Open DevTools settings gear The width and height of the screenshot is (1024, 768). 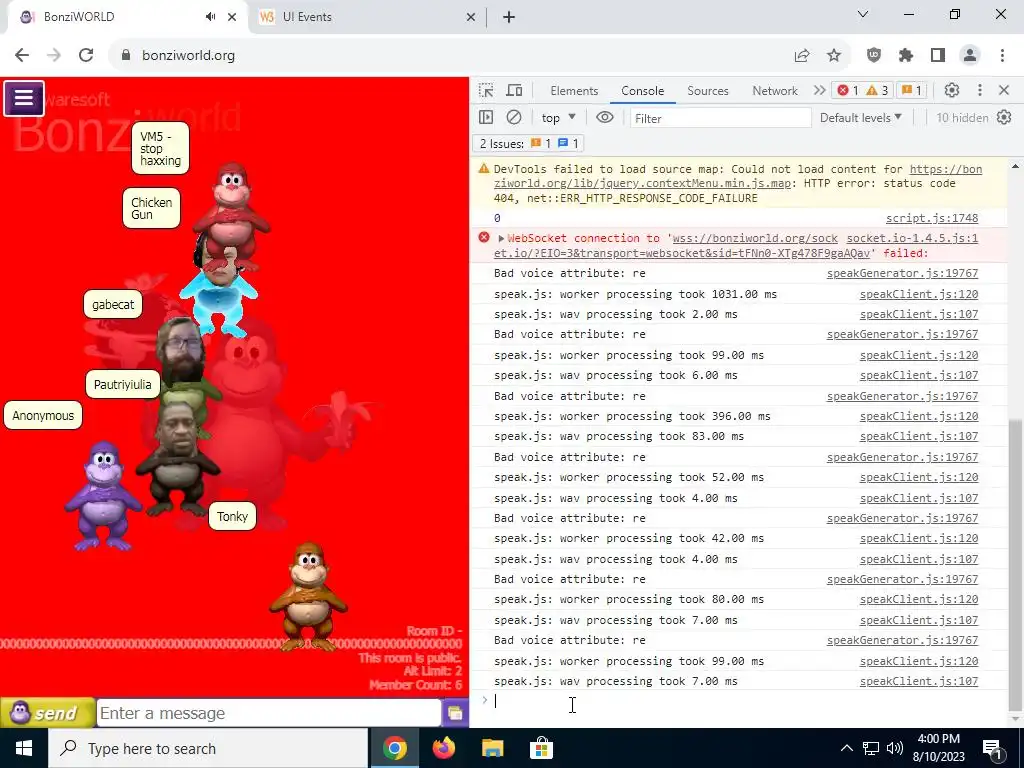952,90
